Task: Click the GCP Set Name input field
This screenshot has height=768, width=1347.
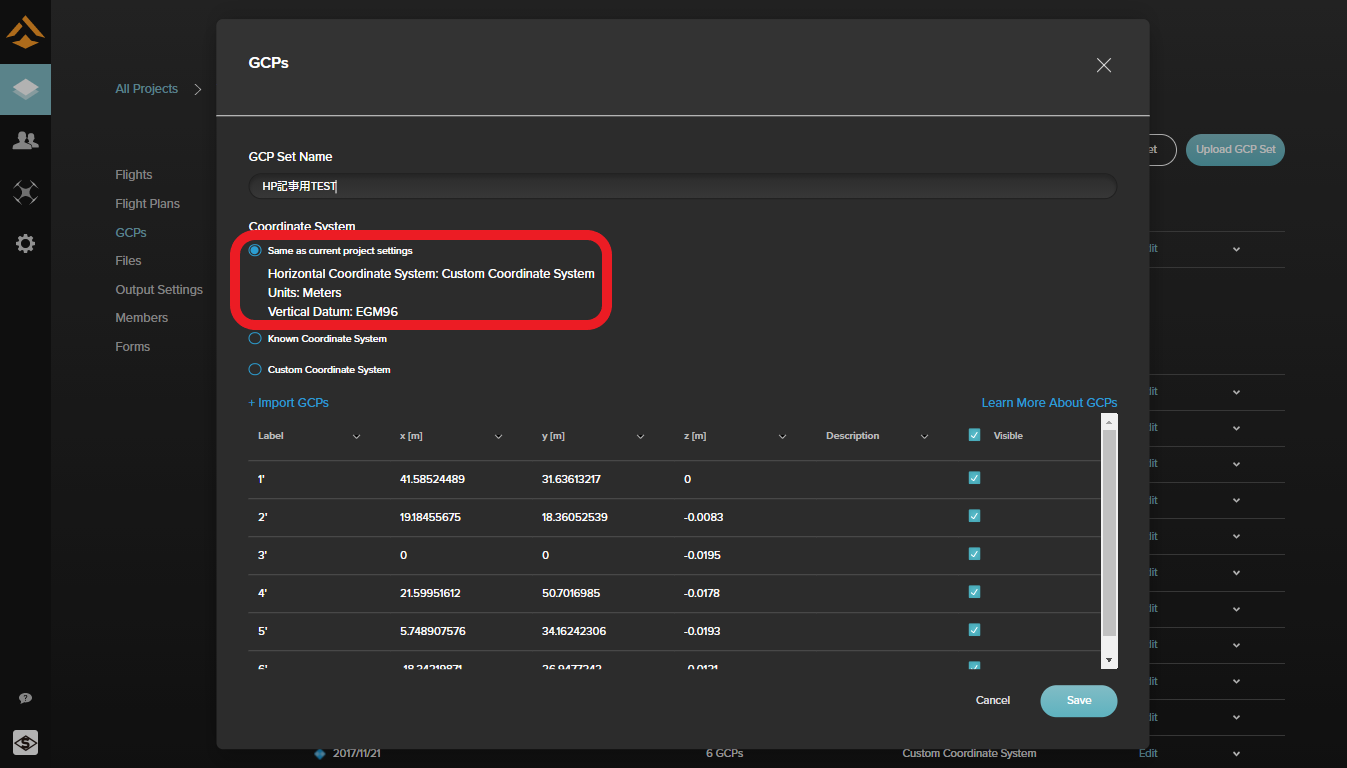Action: pyautogui.click(x=682, y=187)
